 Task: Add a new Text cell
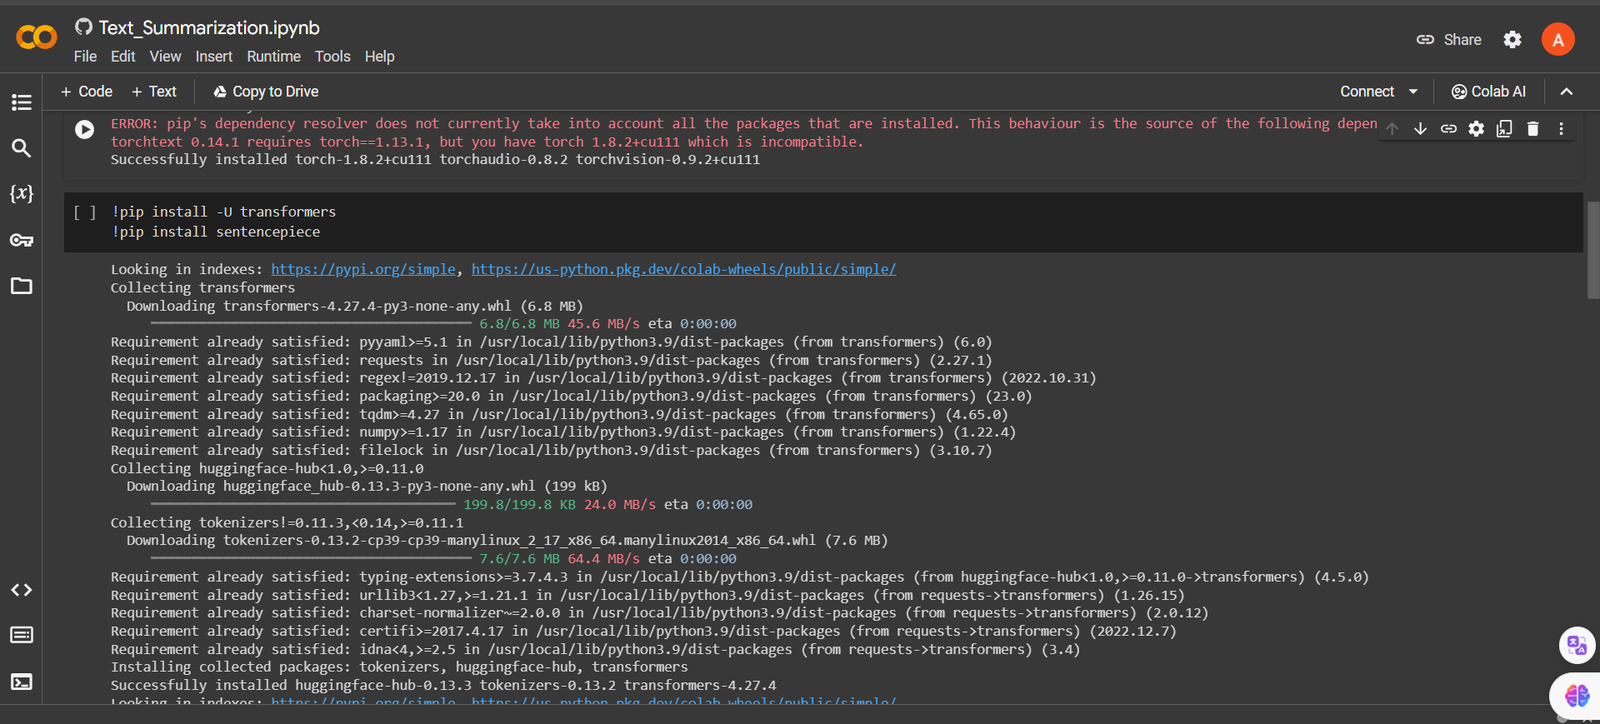(154, 91)
